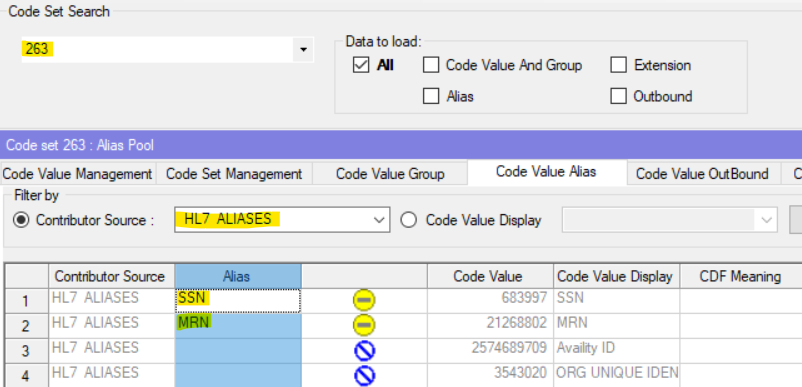Select Code Value Display radio button
The width and height of the screenshot is (802, 387).
(x=409, y=220)
